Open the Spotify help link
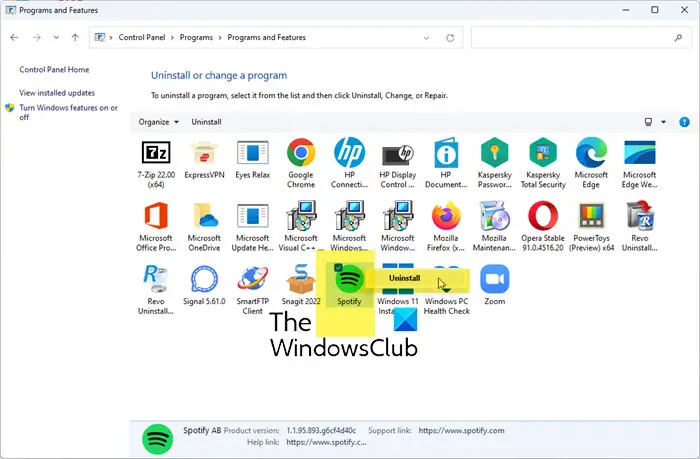 326,442
